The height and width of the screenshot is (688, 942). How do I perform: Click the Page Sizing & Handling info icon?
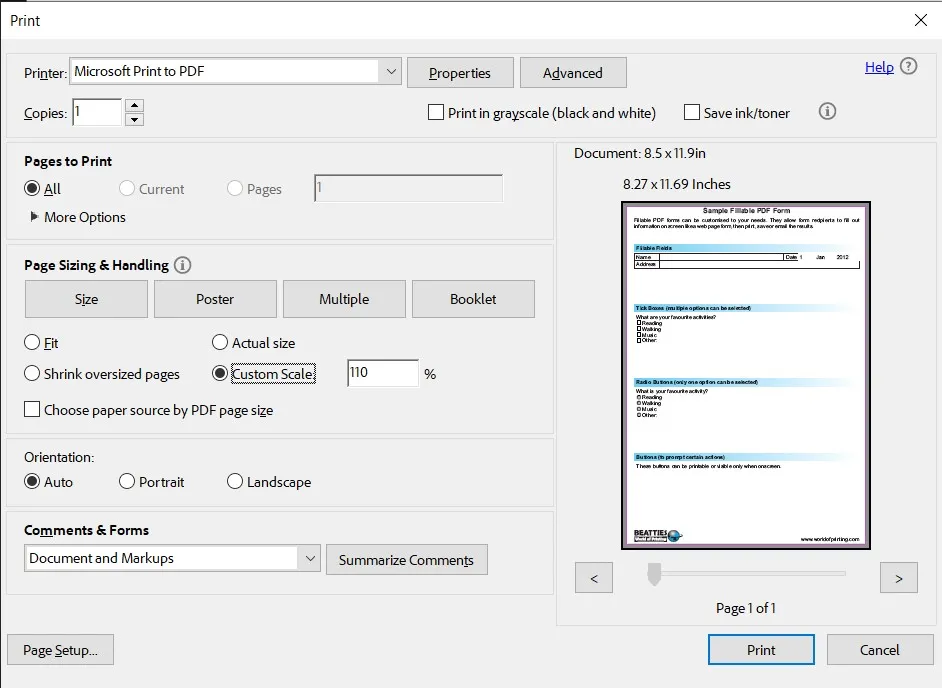click(x=182, y=265)
